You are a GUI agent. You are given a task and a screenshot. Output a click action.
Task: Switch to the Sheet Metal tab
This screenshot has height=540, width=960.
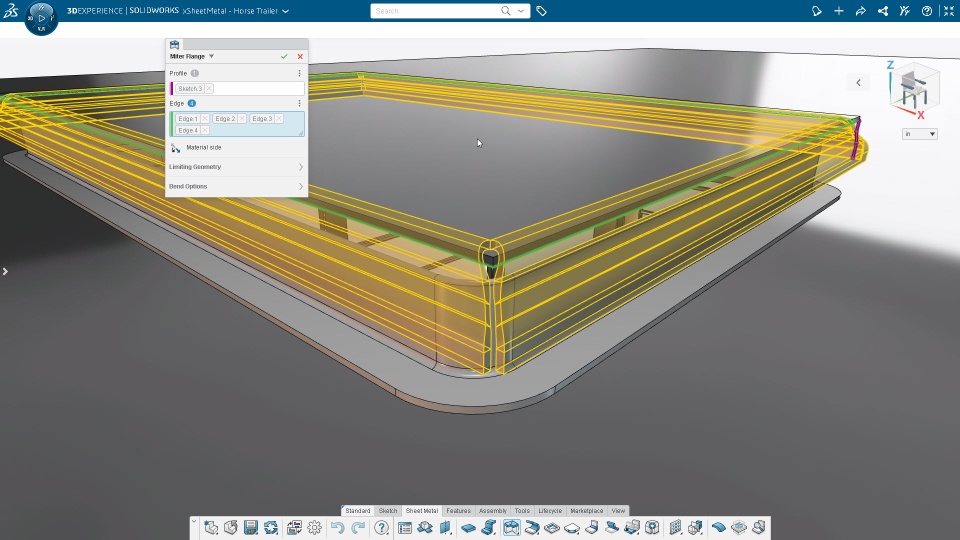(422, 511)
